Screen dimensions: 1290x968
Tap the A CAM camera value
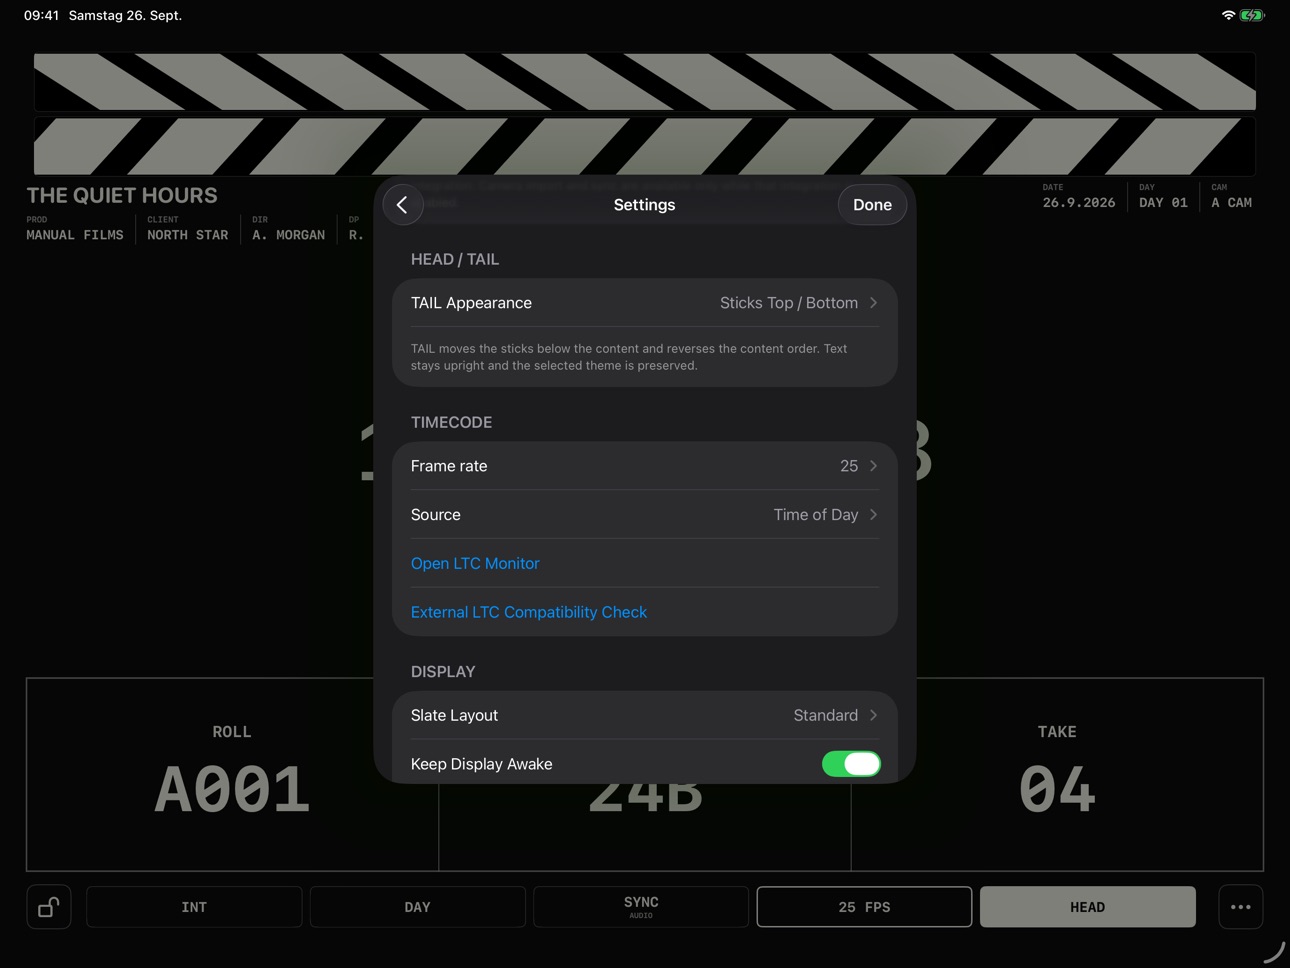click(x=1231, y=203)
